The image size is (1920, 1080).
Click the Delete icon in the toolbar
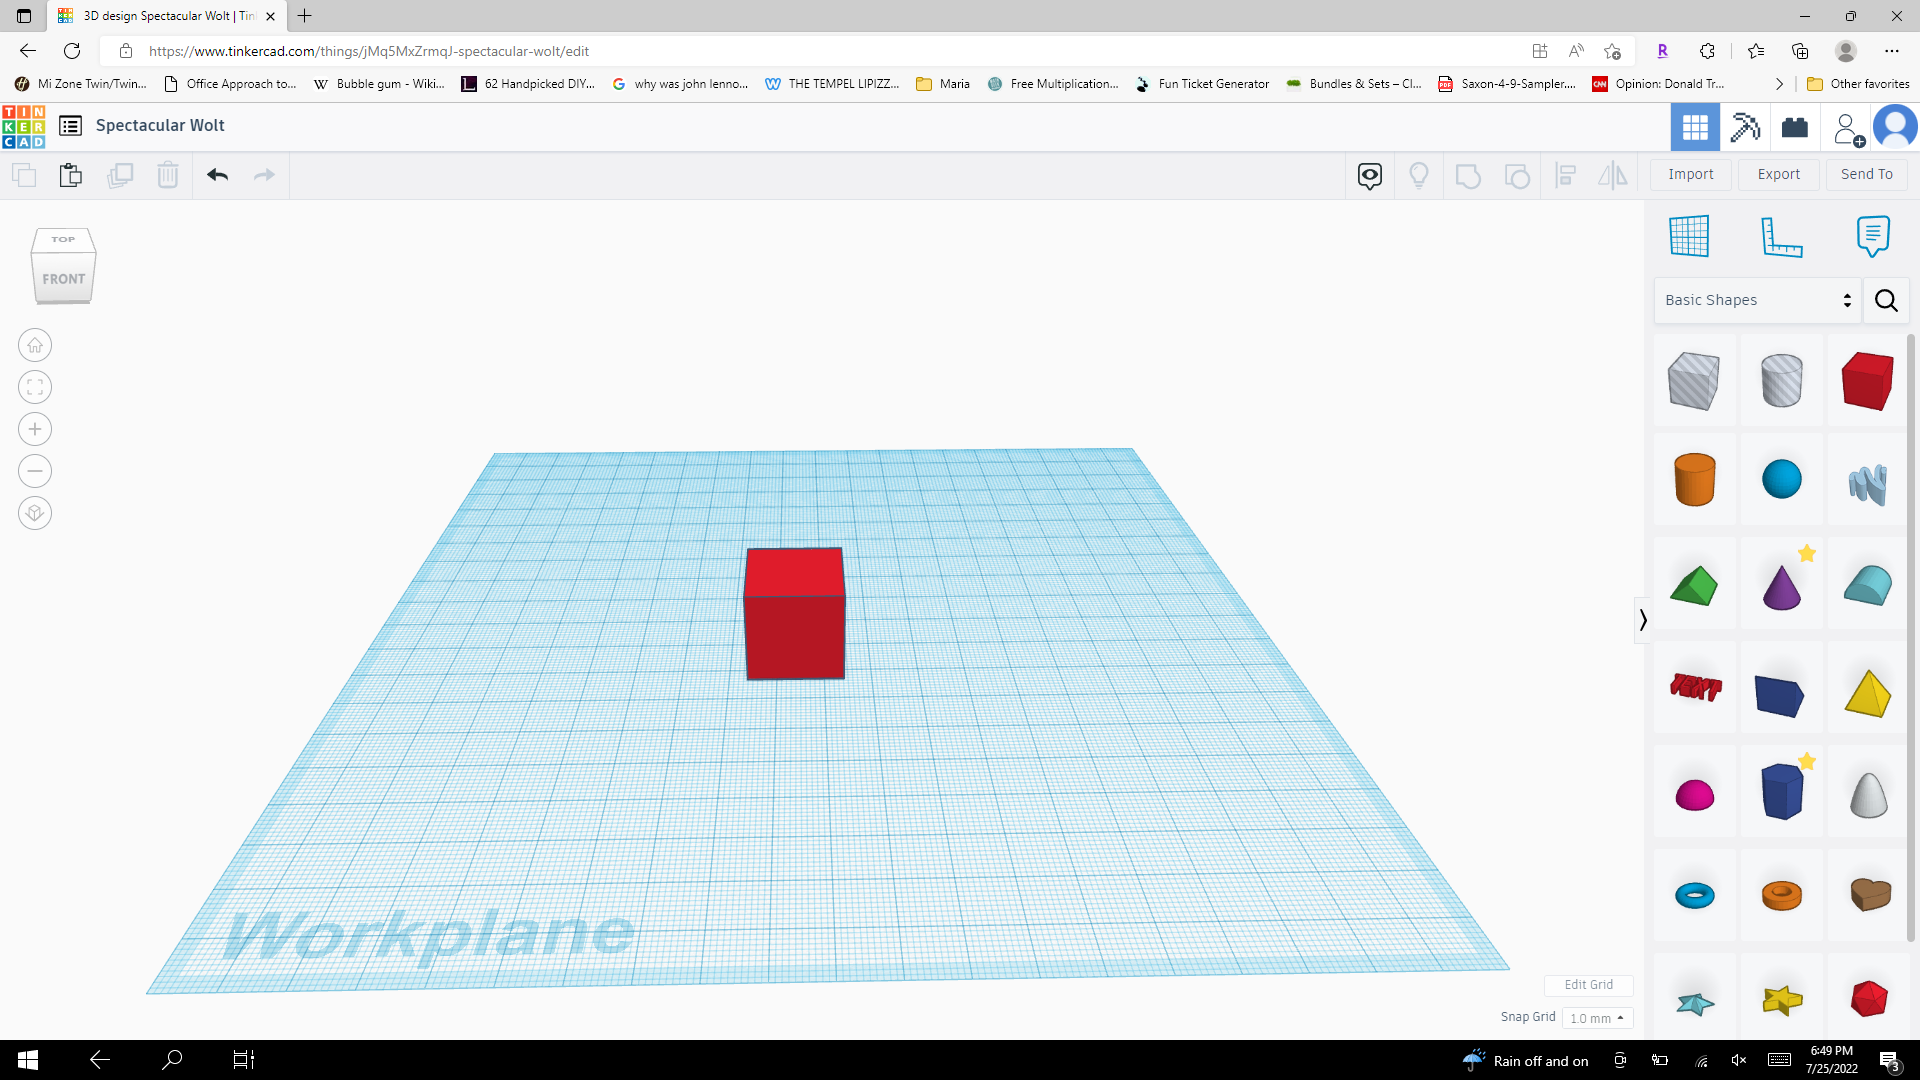(x=167, y=175)
